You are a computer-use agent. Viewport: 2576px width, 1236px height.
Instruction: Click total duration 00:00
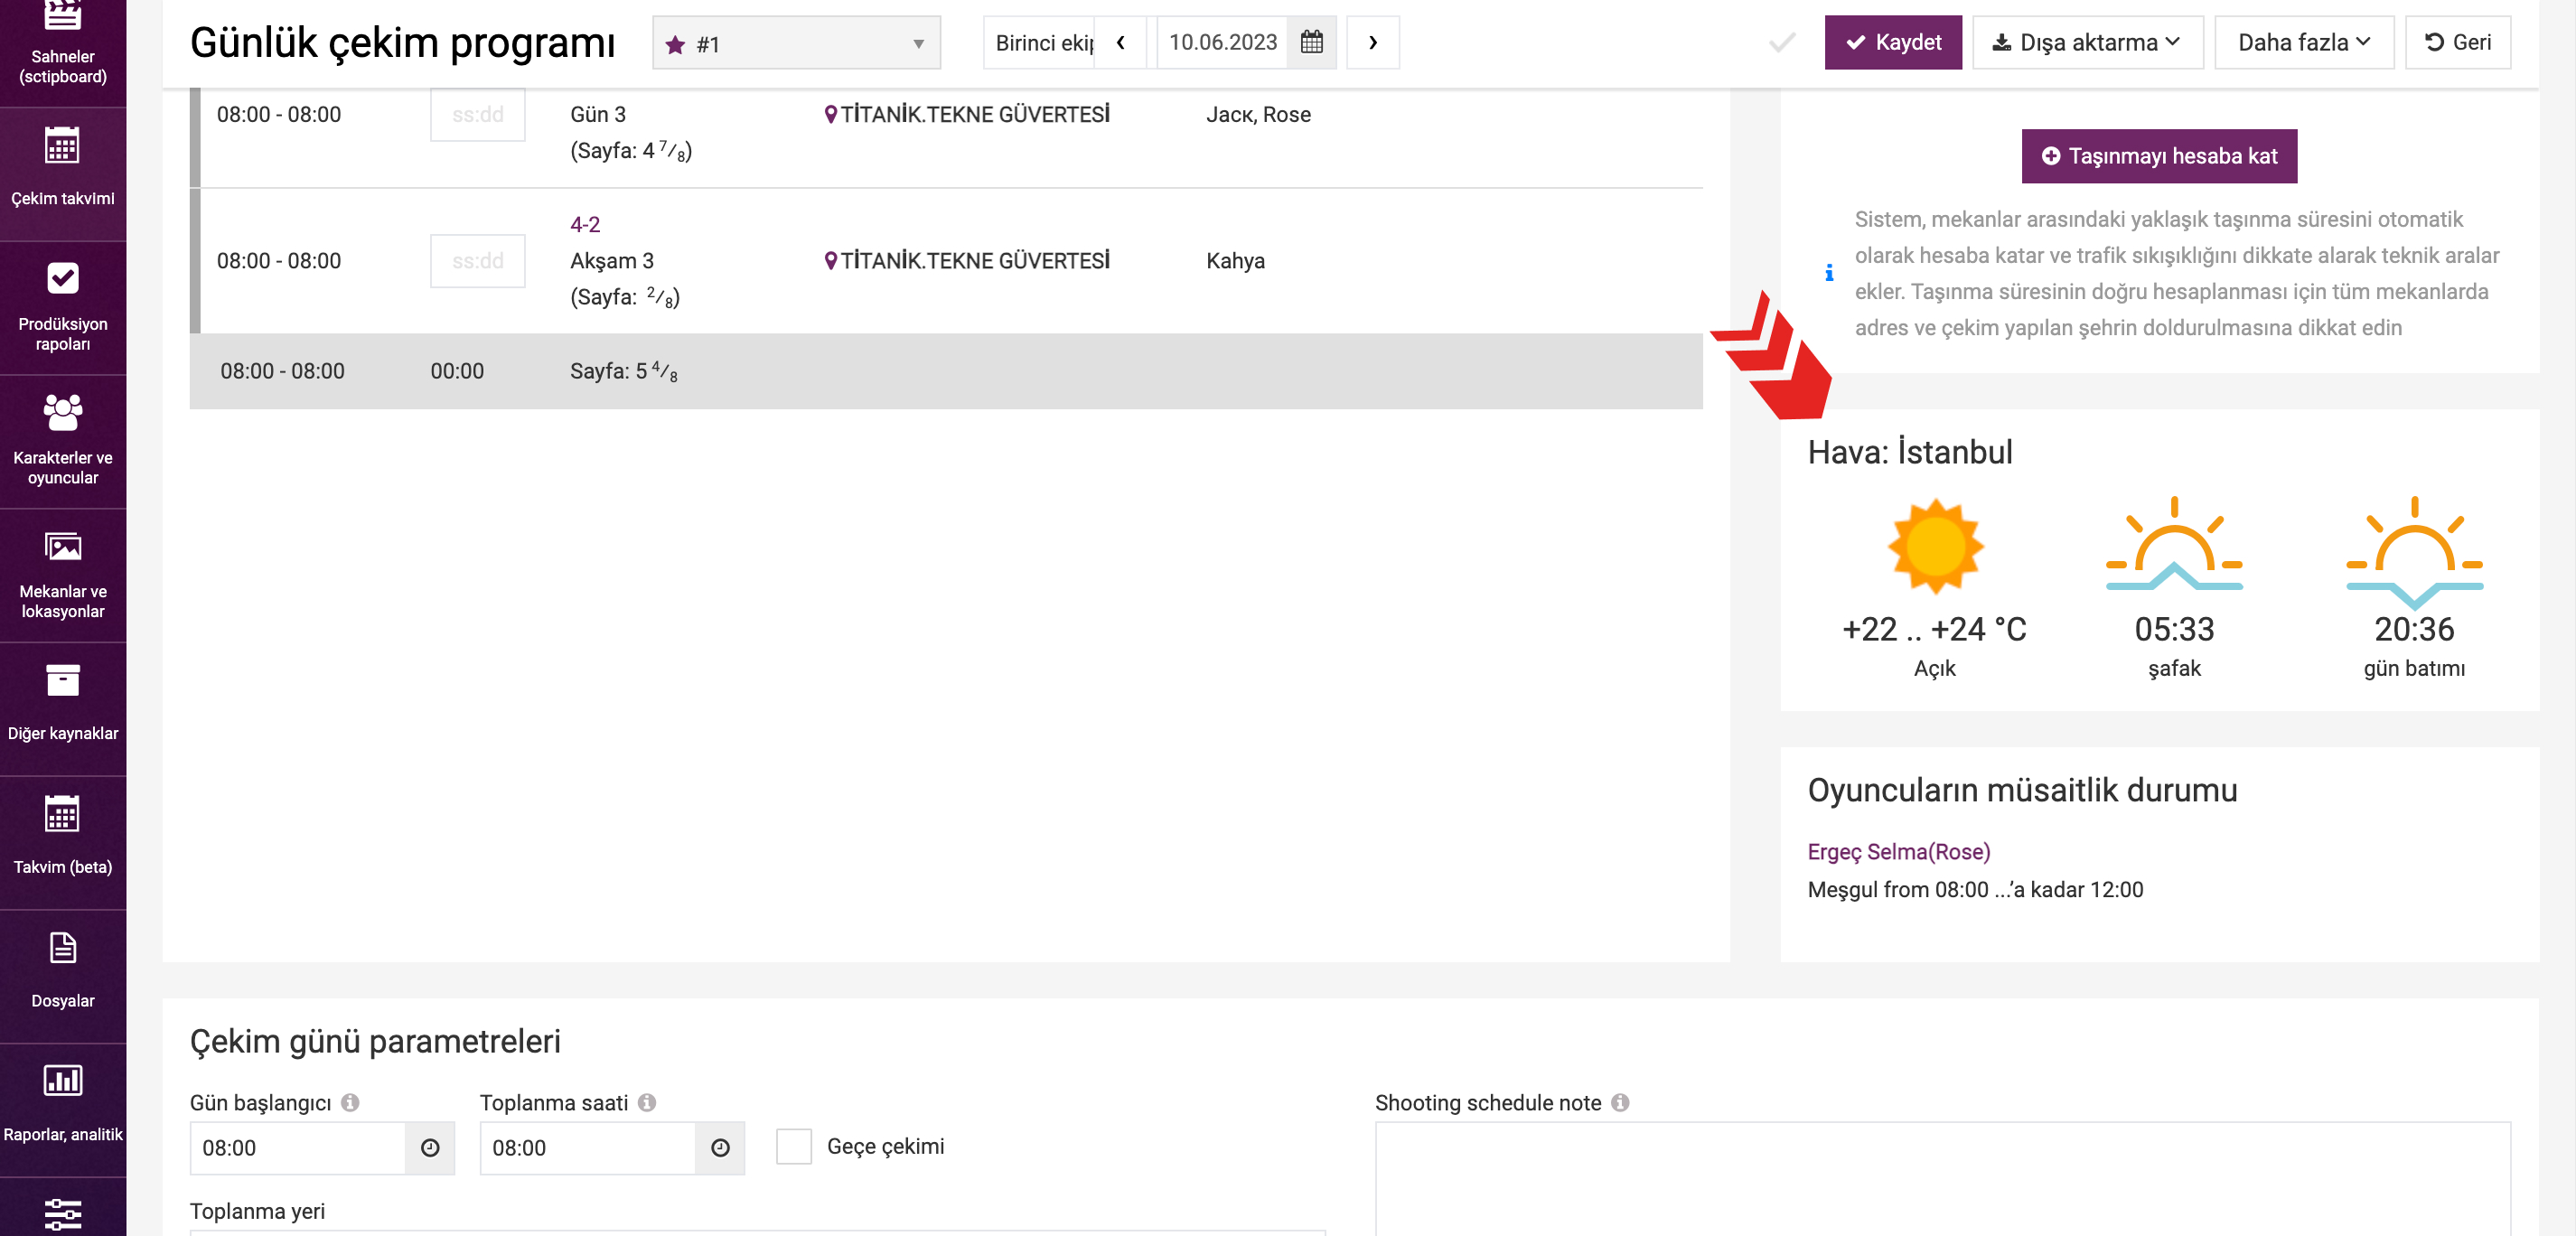[x=457, y=371]
